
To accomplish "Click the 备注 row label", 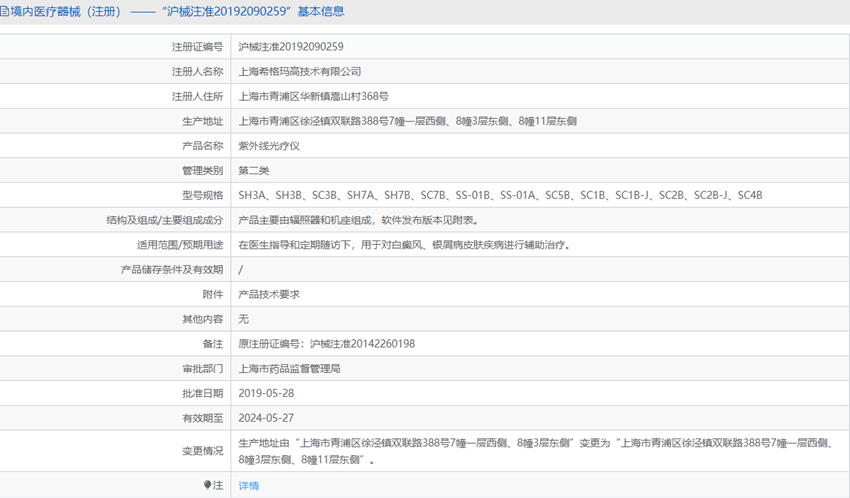I will click(x=212, y=344).
